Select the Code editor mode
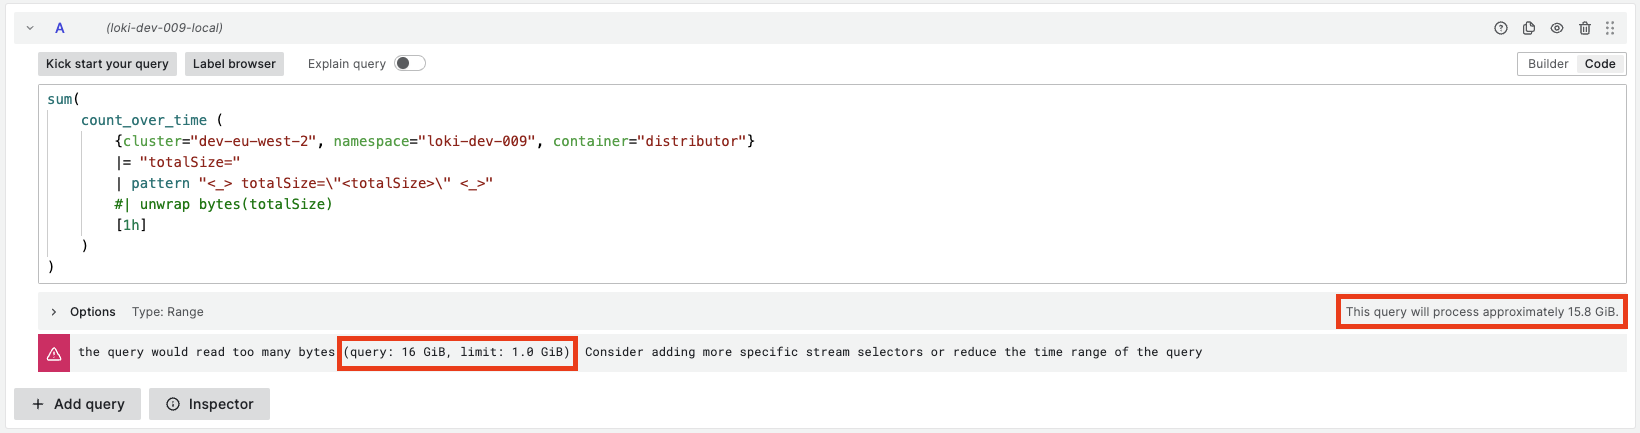 (x=1600, y=64)
